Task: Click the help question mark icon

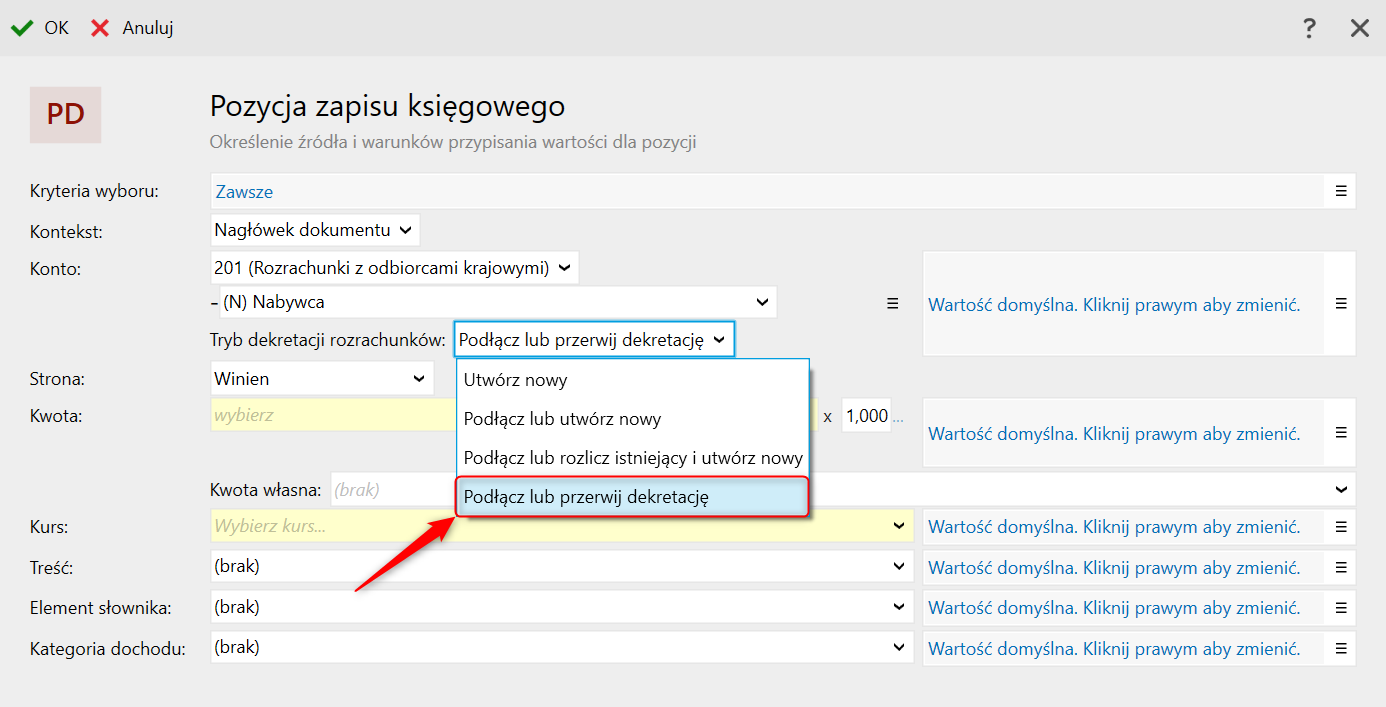Action: (x=1309, y=28)
